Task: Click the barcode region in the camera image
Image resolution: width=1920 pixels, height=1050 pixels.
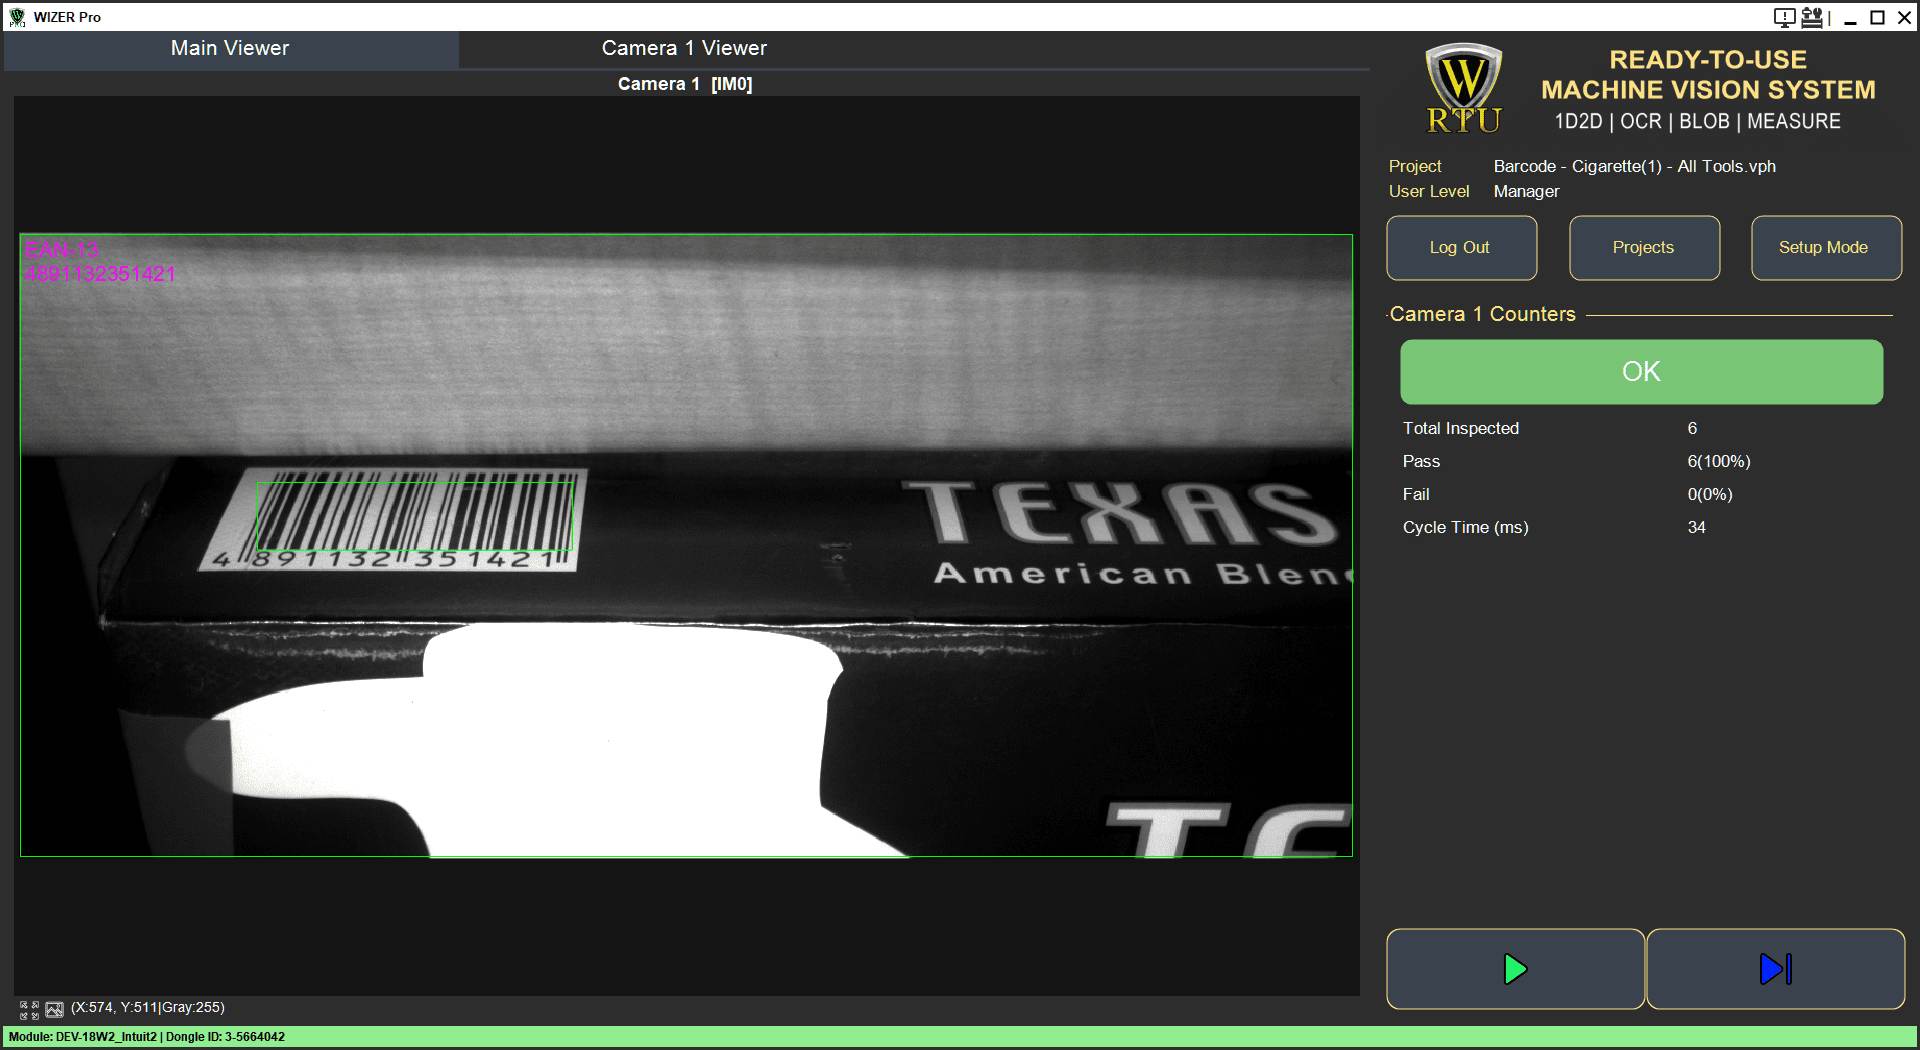Action: (x=415, y=516)
